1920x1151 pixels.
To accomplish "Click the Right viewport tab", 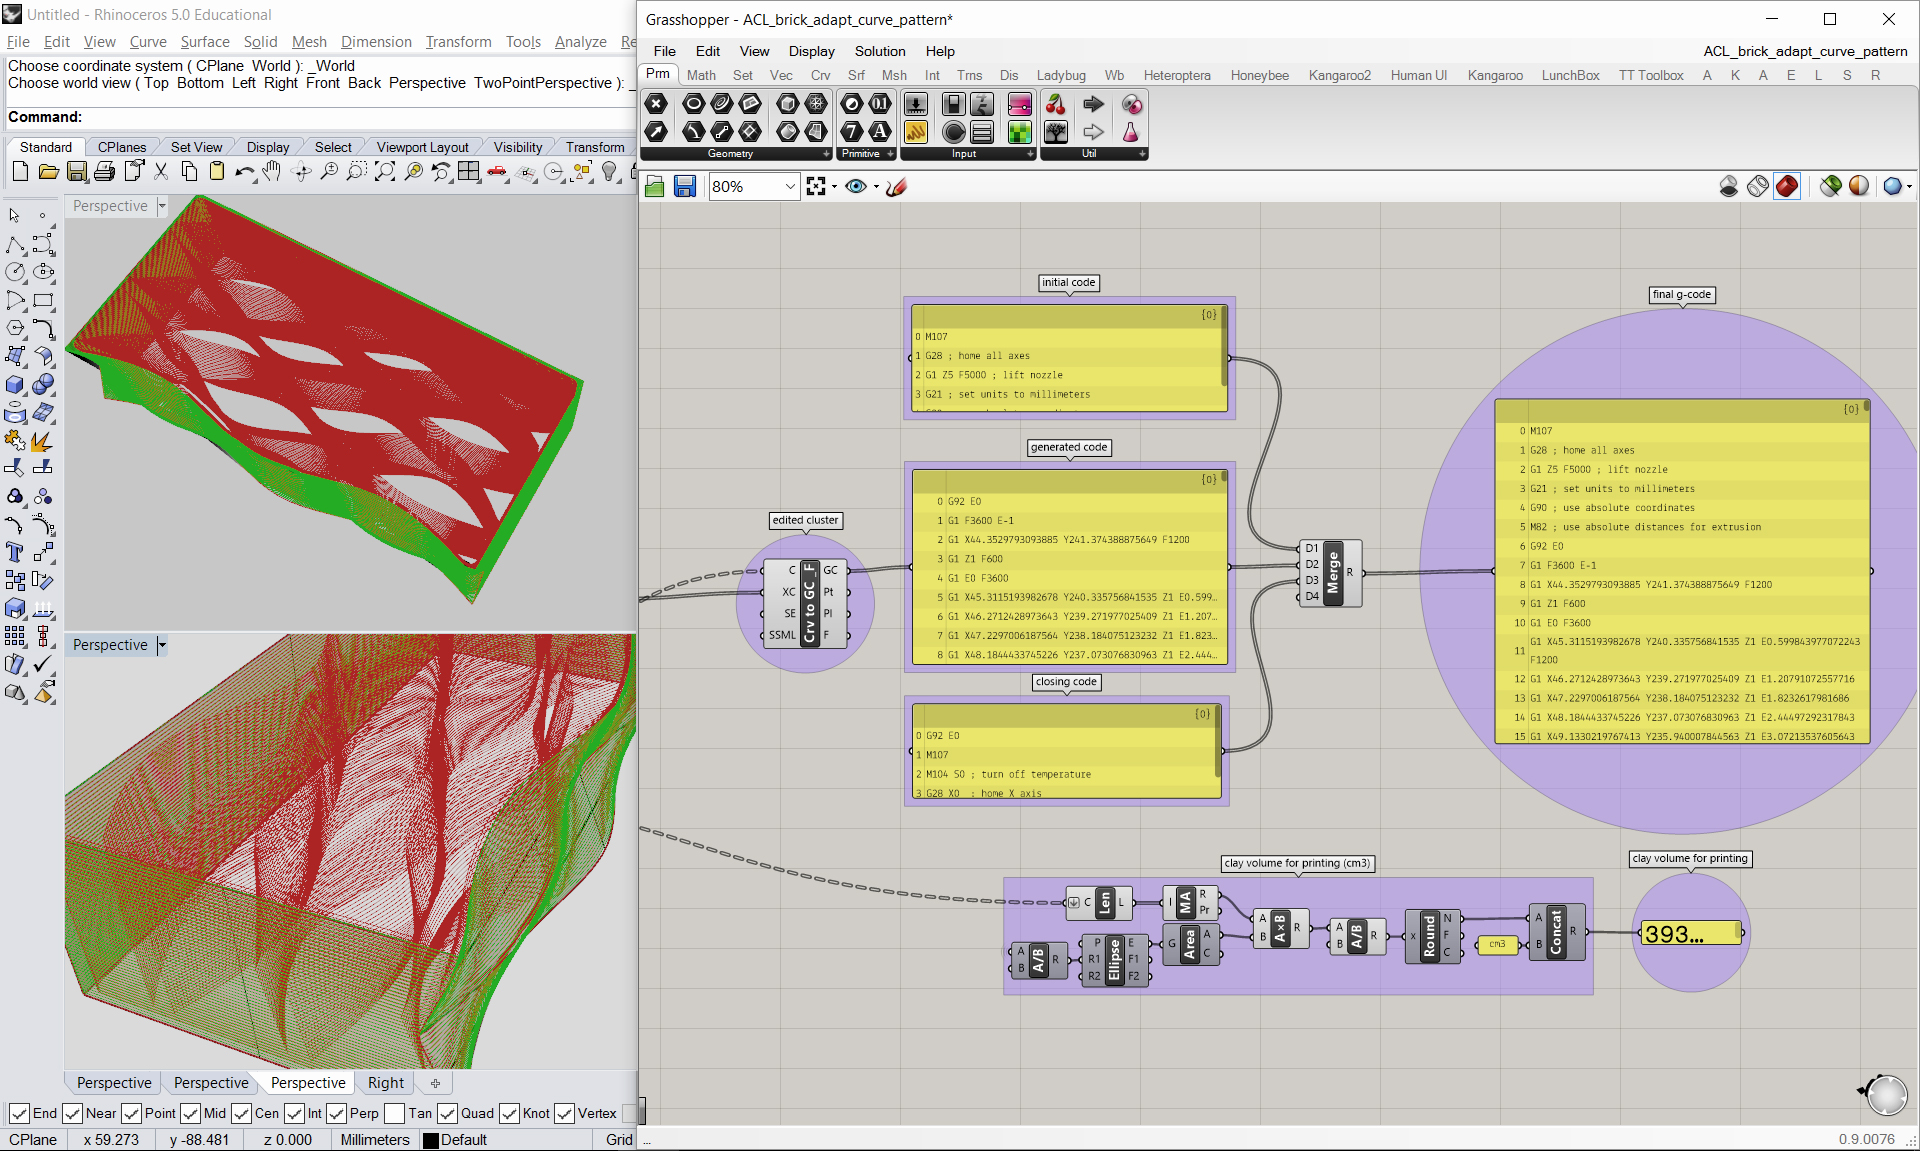I will pyautogui.click(x=385, y=1083).
